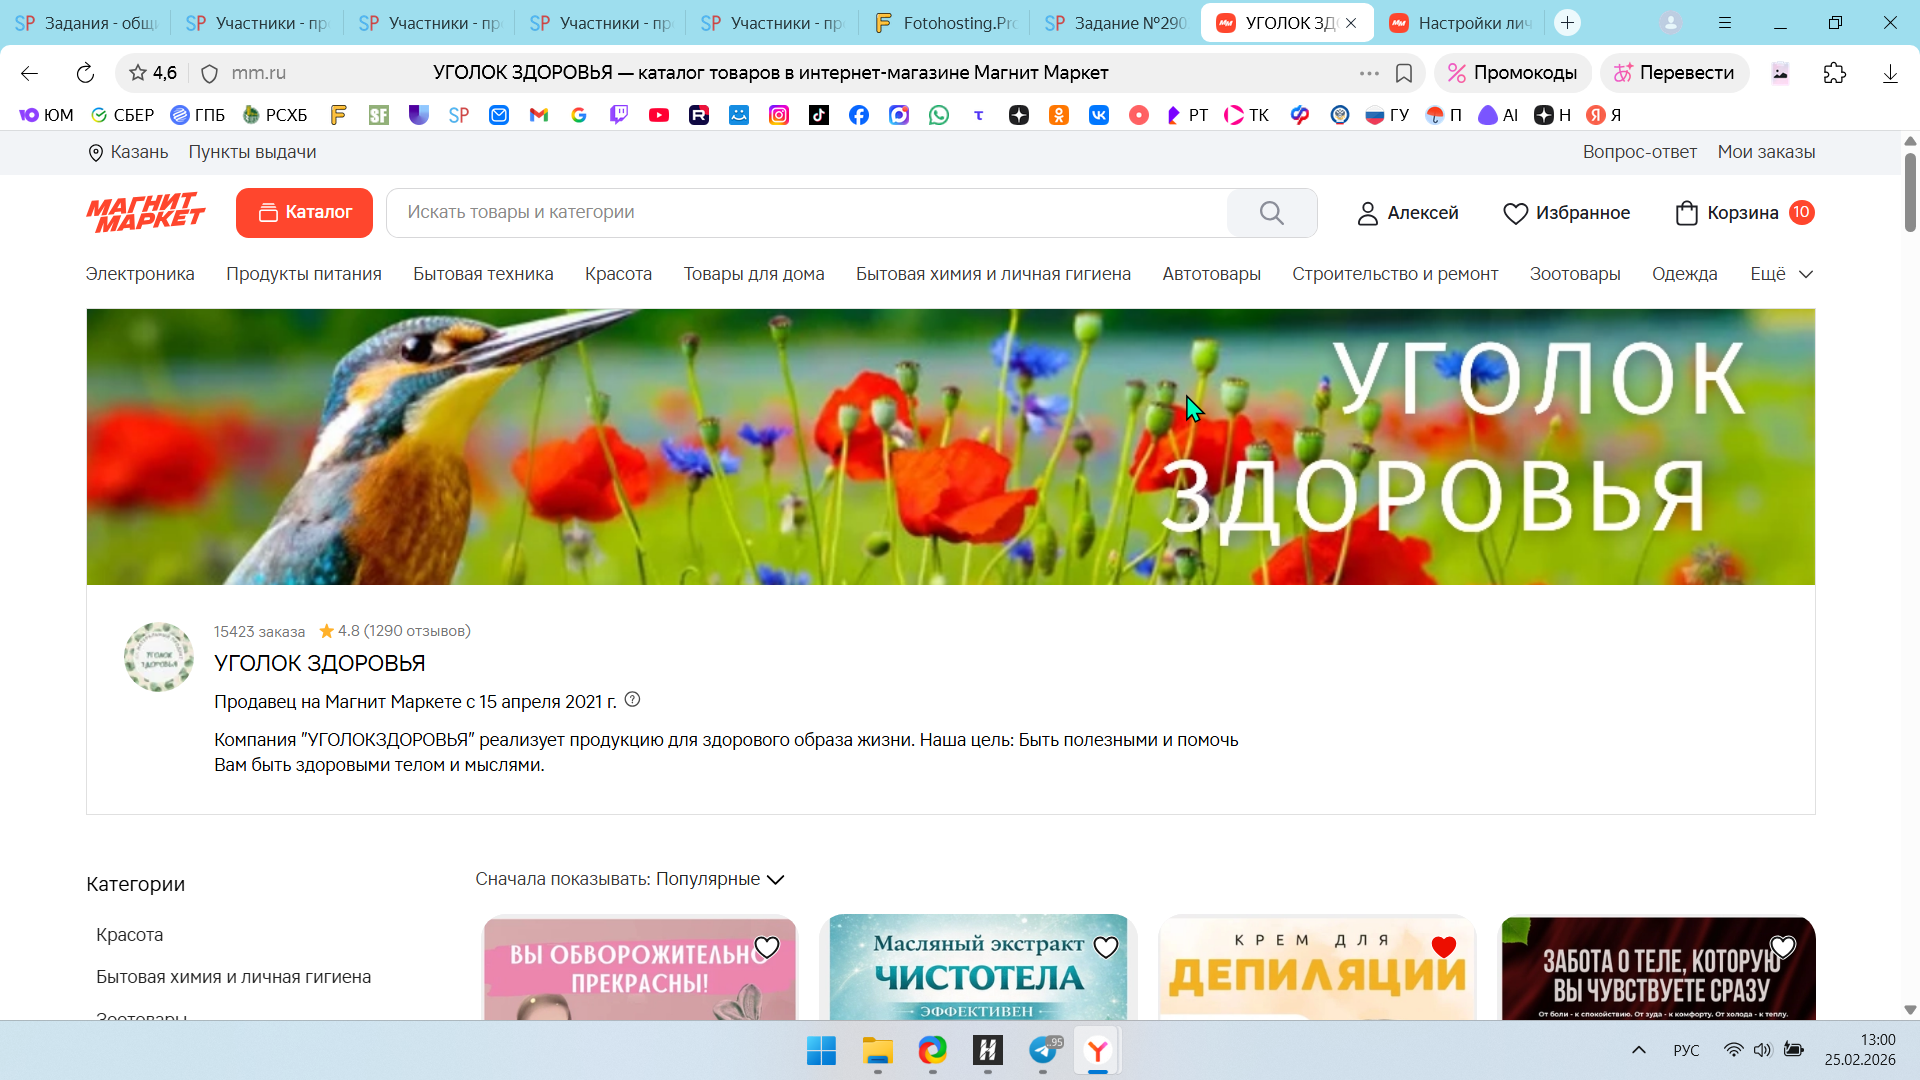Toggle favorite heart on Чистотела product
1920x1080 pixels.
click(x=1105, y=947)
